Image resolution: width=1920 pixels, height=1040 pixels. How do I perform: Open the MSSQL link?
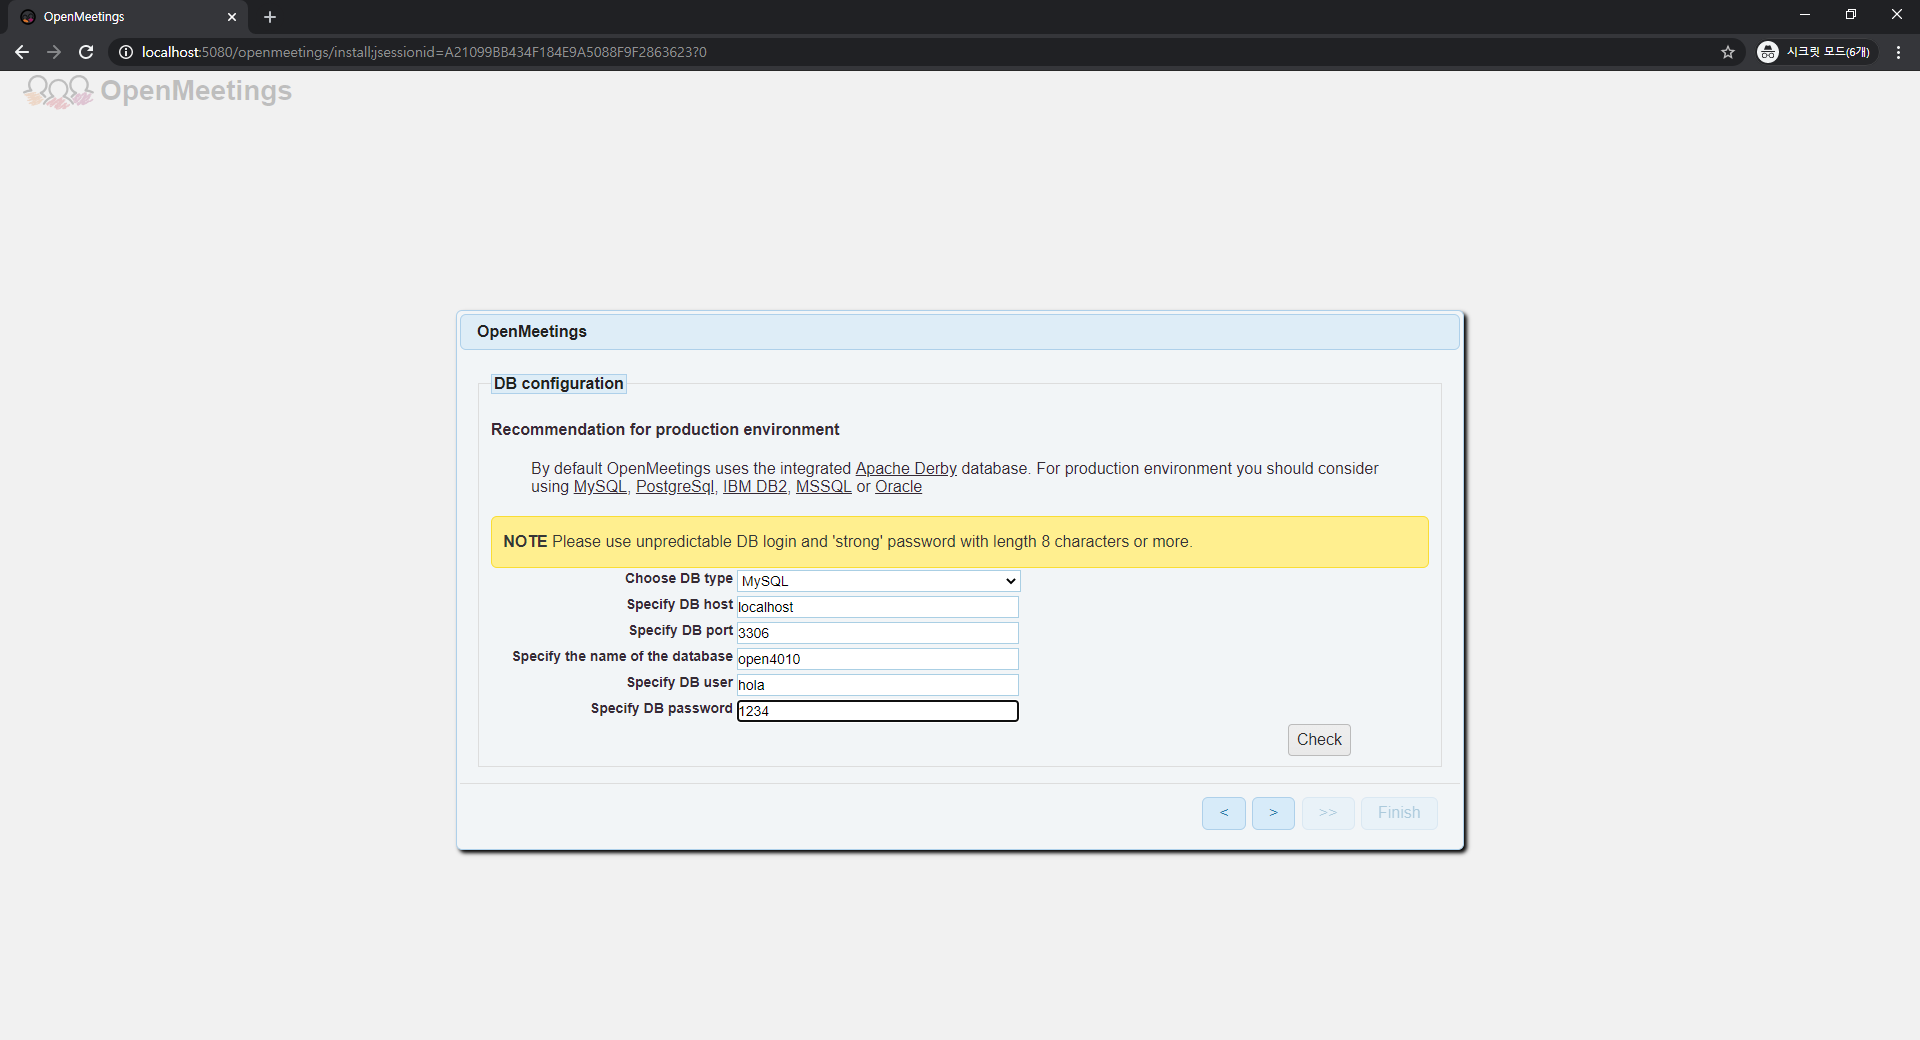point(823,487)
